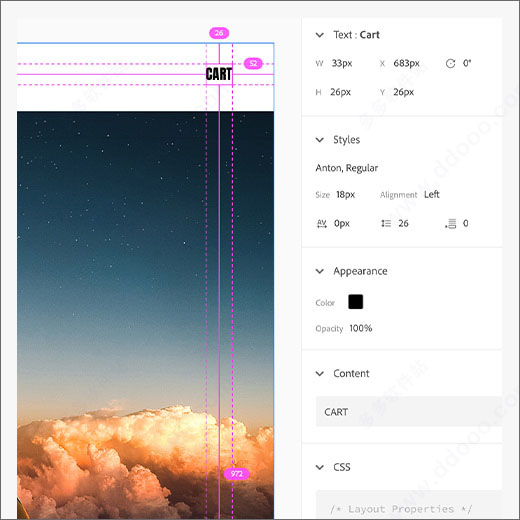Select the CART text on canvas

point(219,74)
